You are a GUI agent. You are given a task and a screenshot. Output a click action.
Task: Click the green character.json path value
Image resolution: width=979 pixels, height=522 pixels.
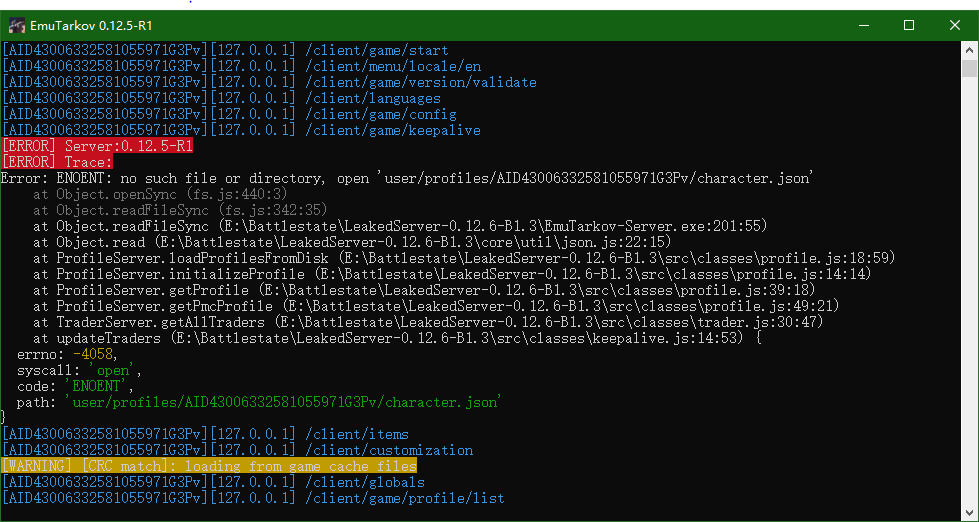[x=284, y=401]
